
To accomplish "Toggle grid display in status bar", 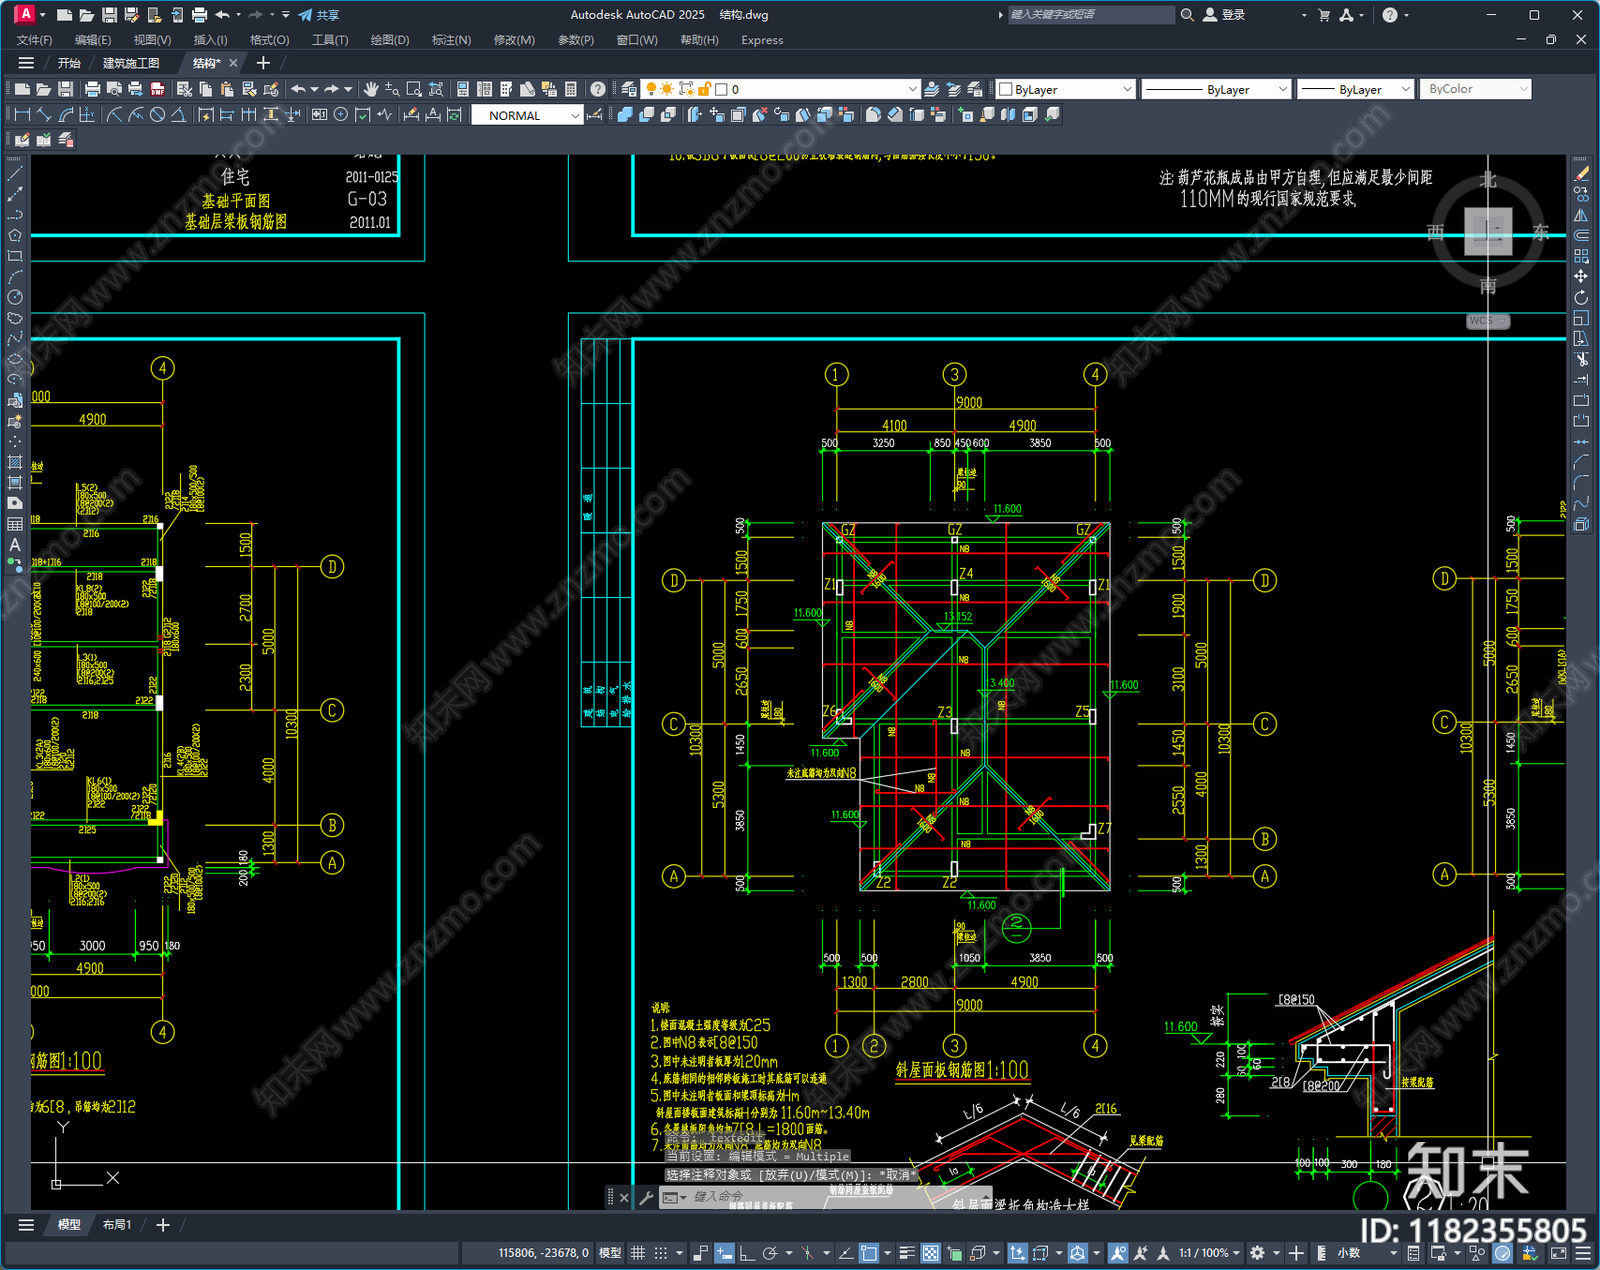I will click(637, 1253).
